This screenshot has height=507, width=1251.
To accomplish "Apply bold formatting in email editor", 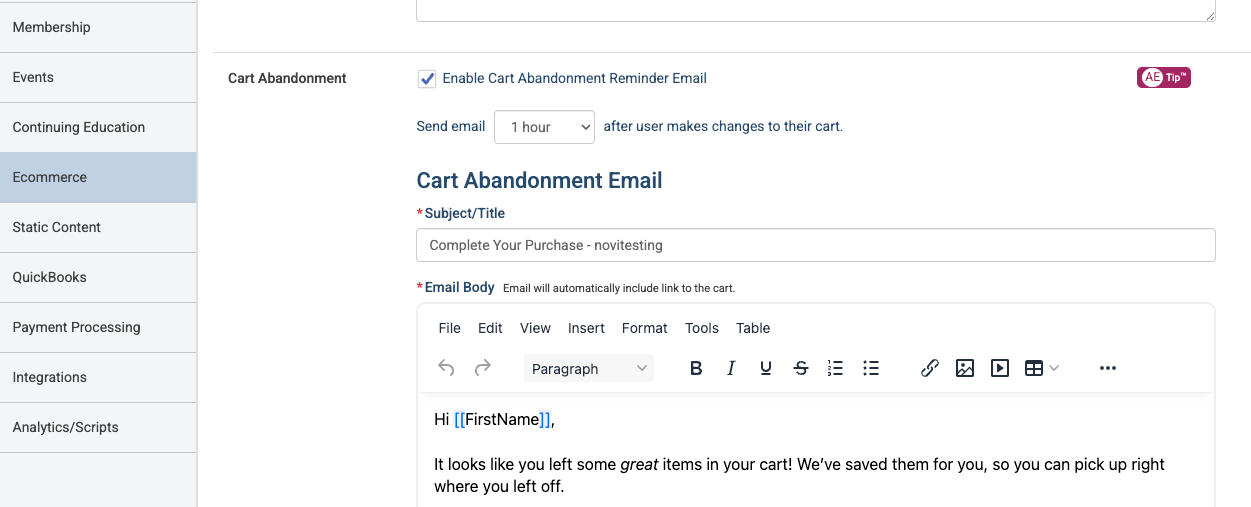I will [x=696, y=368].
